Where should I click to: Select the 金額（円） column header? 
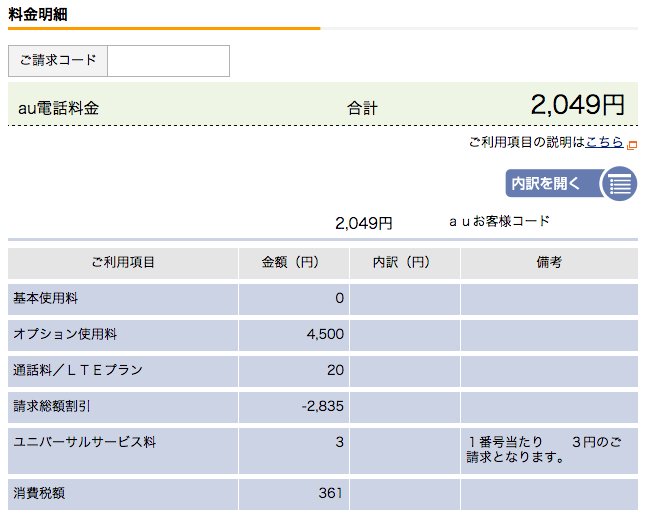(294, 263)
